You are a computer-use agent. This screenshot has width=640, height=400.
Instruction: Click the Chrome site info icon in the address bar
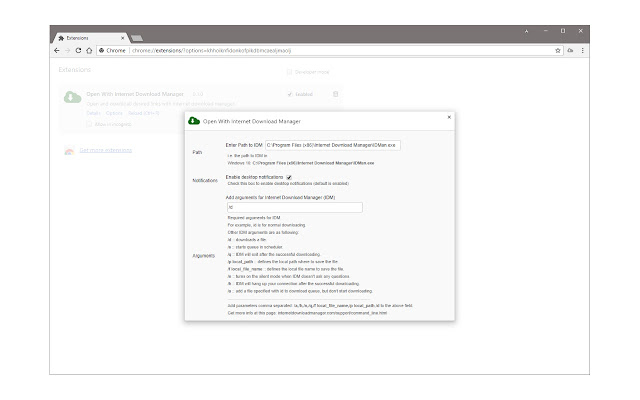102,51
